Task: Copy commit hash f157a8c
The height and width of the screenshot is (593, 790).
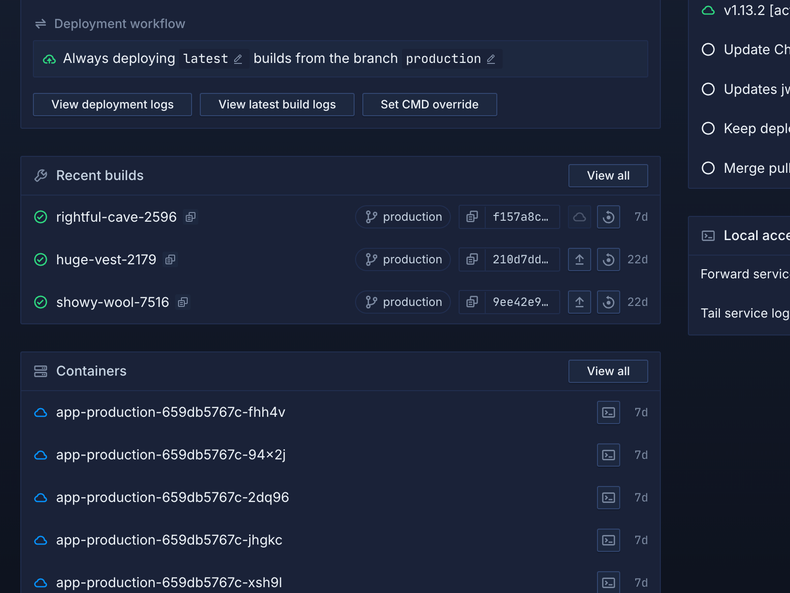Action: [x=472, y=217]
